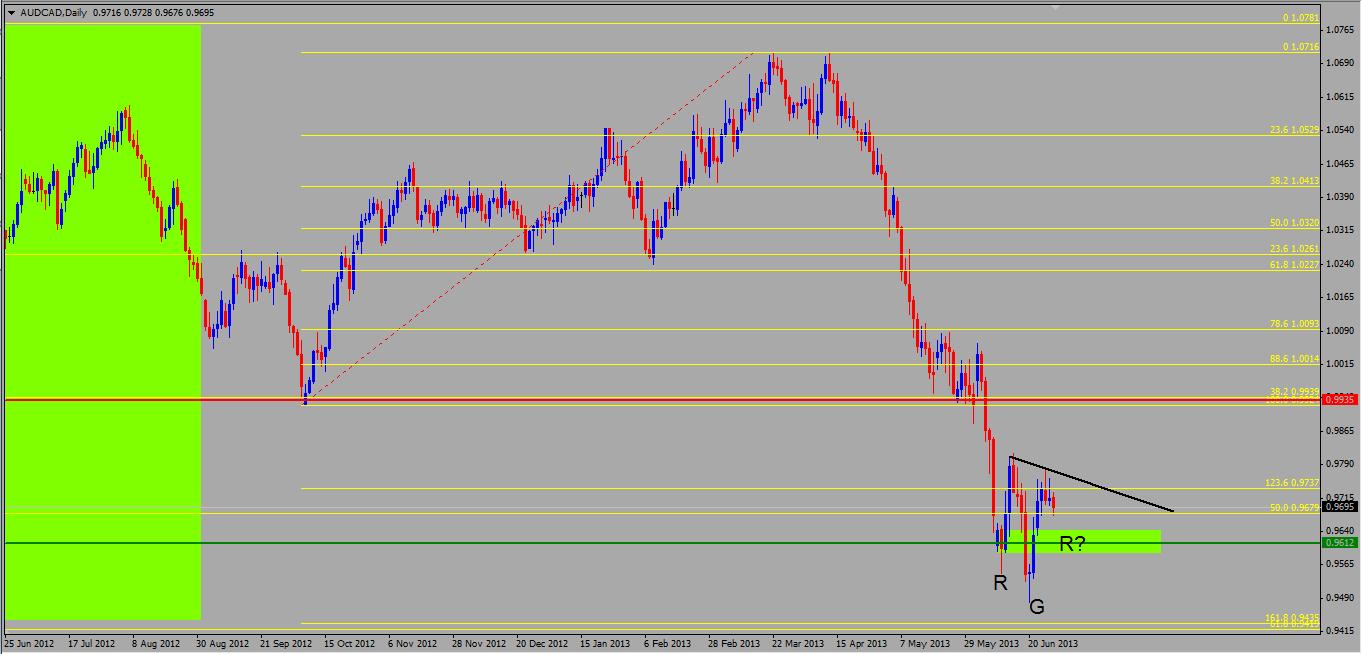Click the 88.6 1.0014 Fibonacci level label
This screenshot has height=654, width=1362.
(1293, 358)
